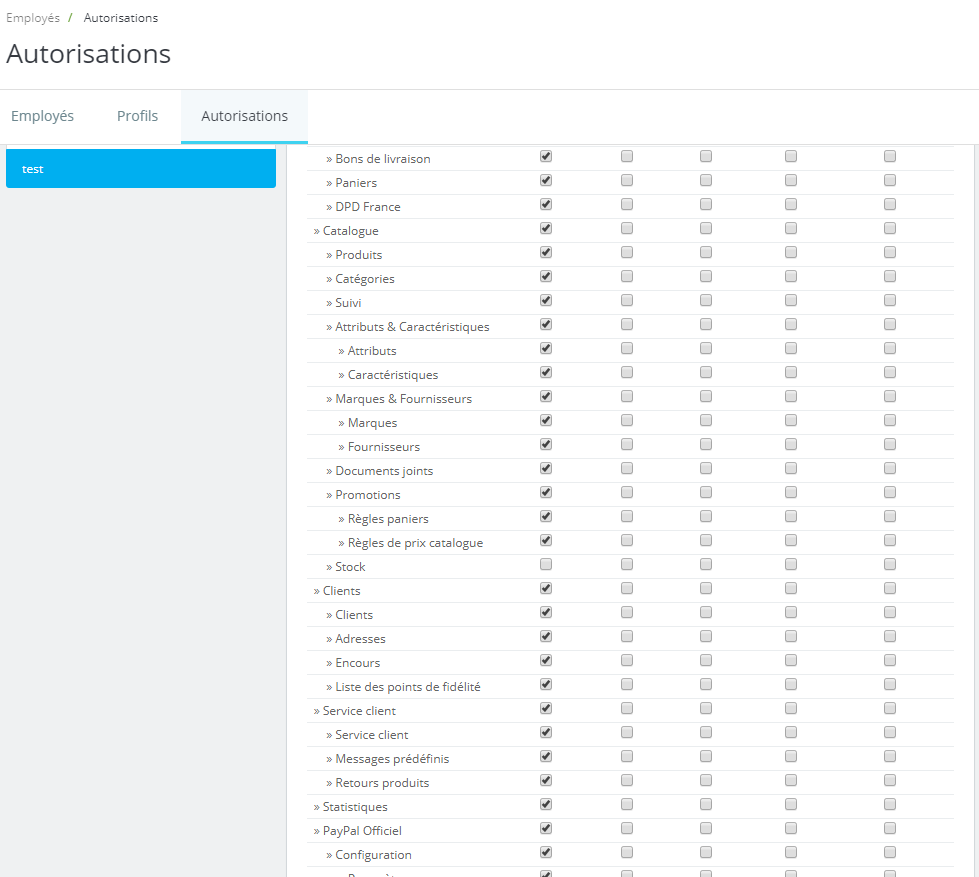Image resolution: width=979 pixels, height=877 pixels.
Task: Select the test profile in the sidebar
Action: coord(140,169)
